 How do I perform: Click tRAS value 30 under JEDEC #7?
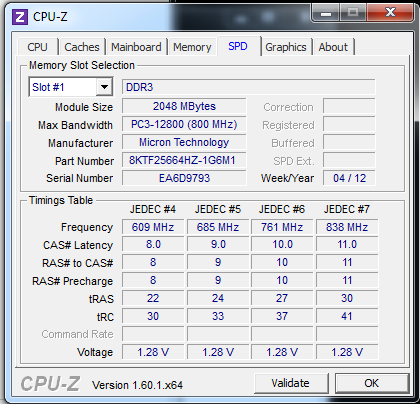(x=347, y=298)
